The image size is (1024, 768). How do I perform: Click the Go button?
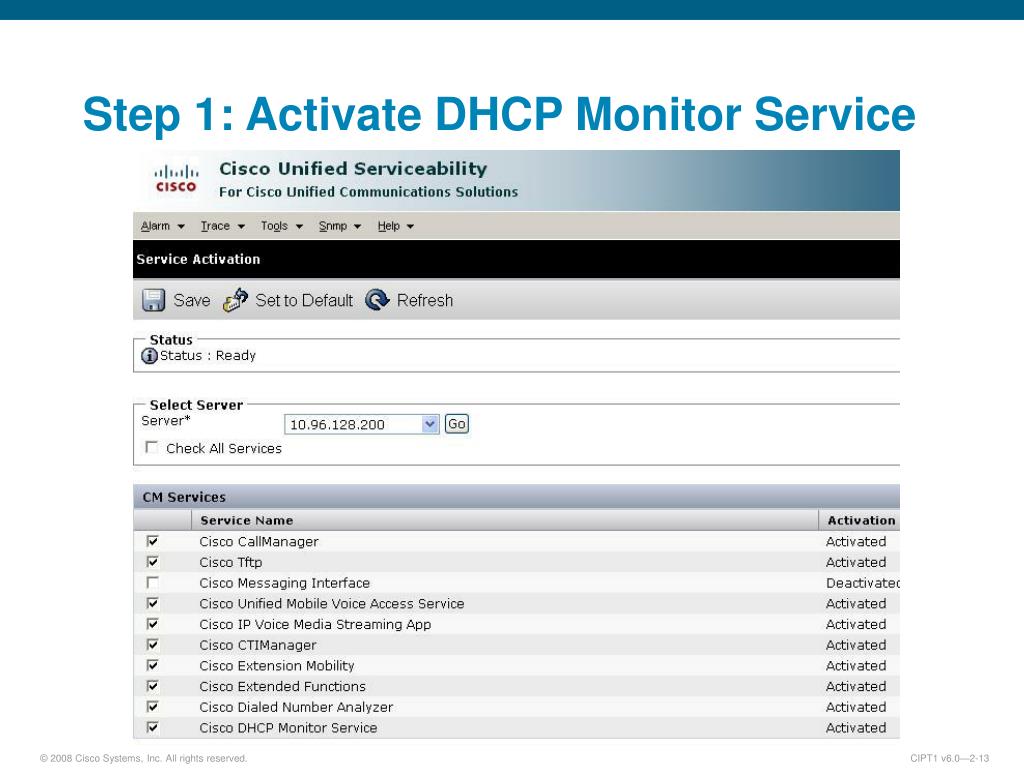[456, 424]
